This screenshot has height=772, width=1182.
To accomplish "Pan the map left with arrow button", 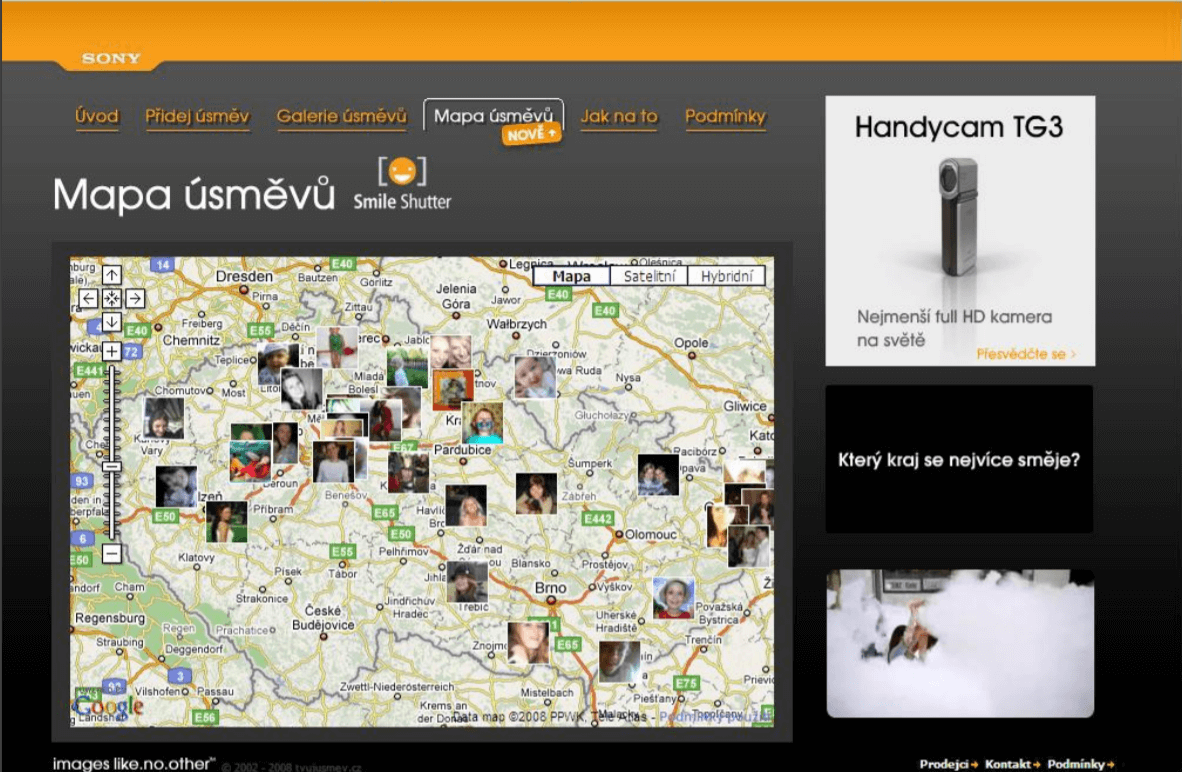I will tap(88, 299).
